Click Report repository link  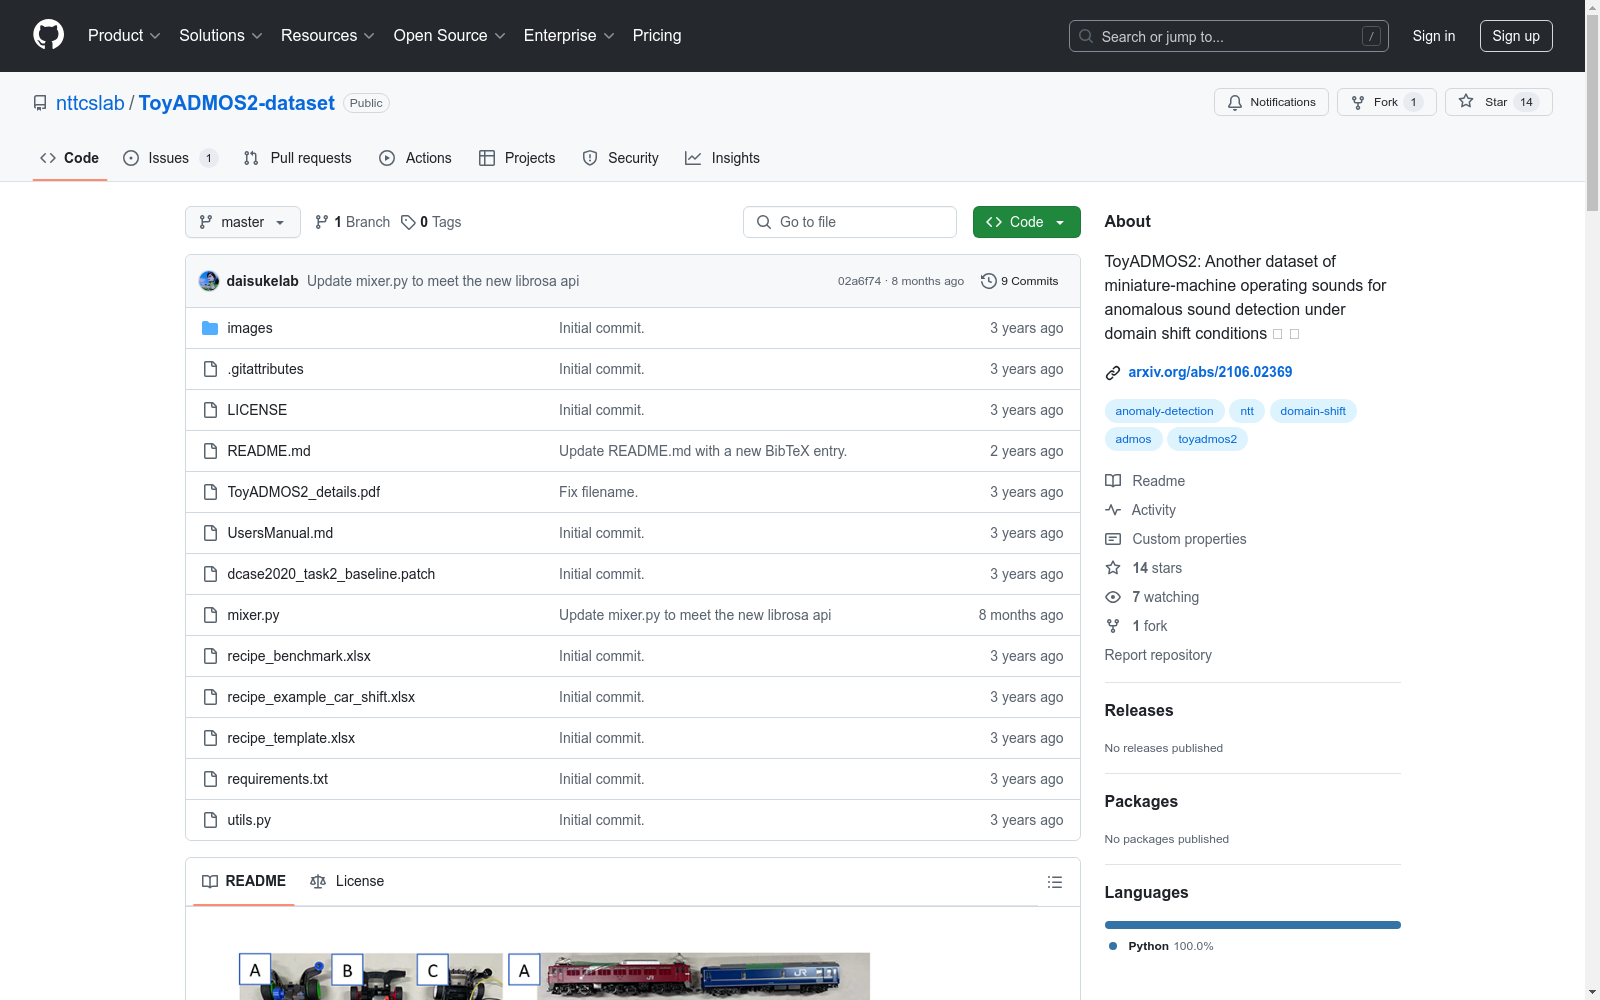[x=1158, y=655]
